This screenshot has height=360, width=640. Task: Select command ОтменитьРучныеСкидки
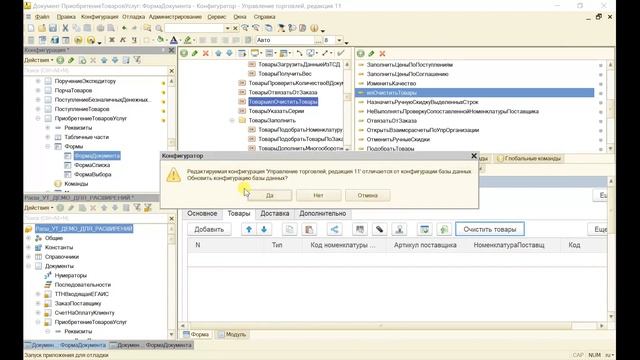pyautogui.click(x=398, y=140)
